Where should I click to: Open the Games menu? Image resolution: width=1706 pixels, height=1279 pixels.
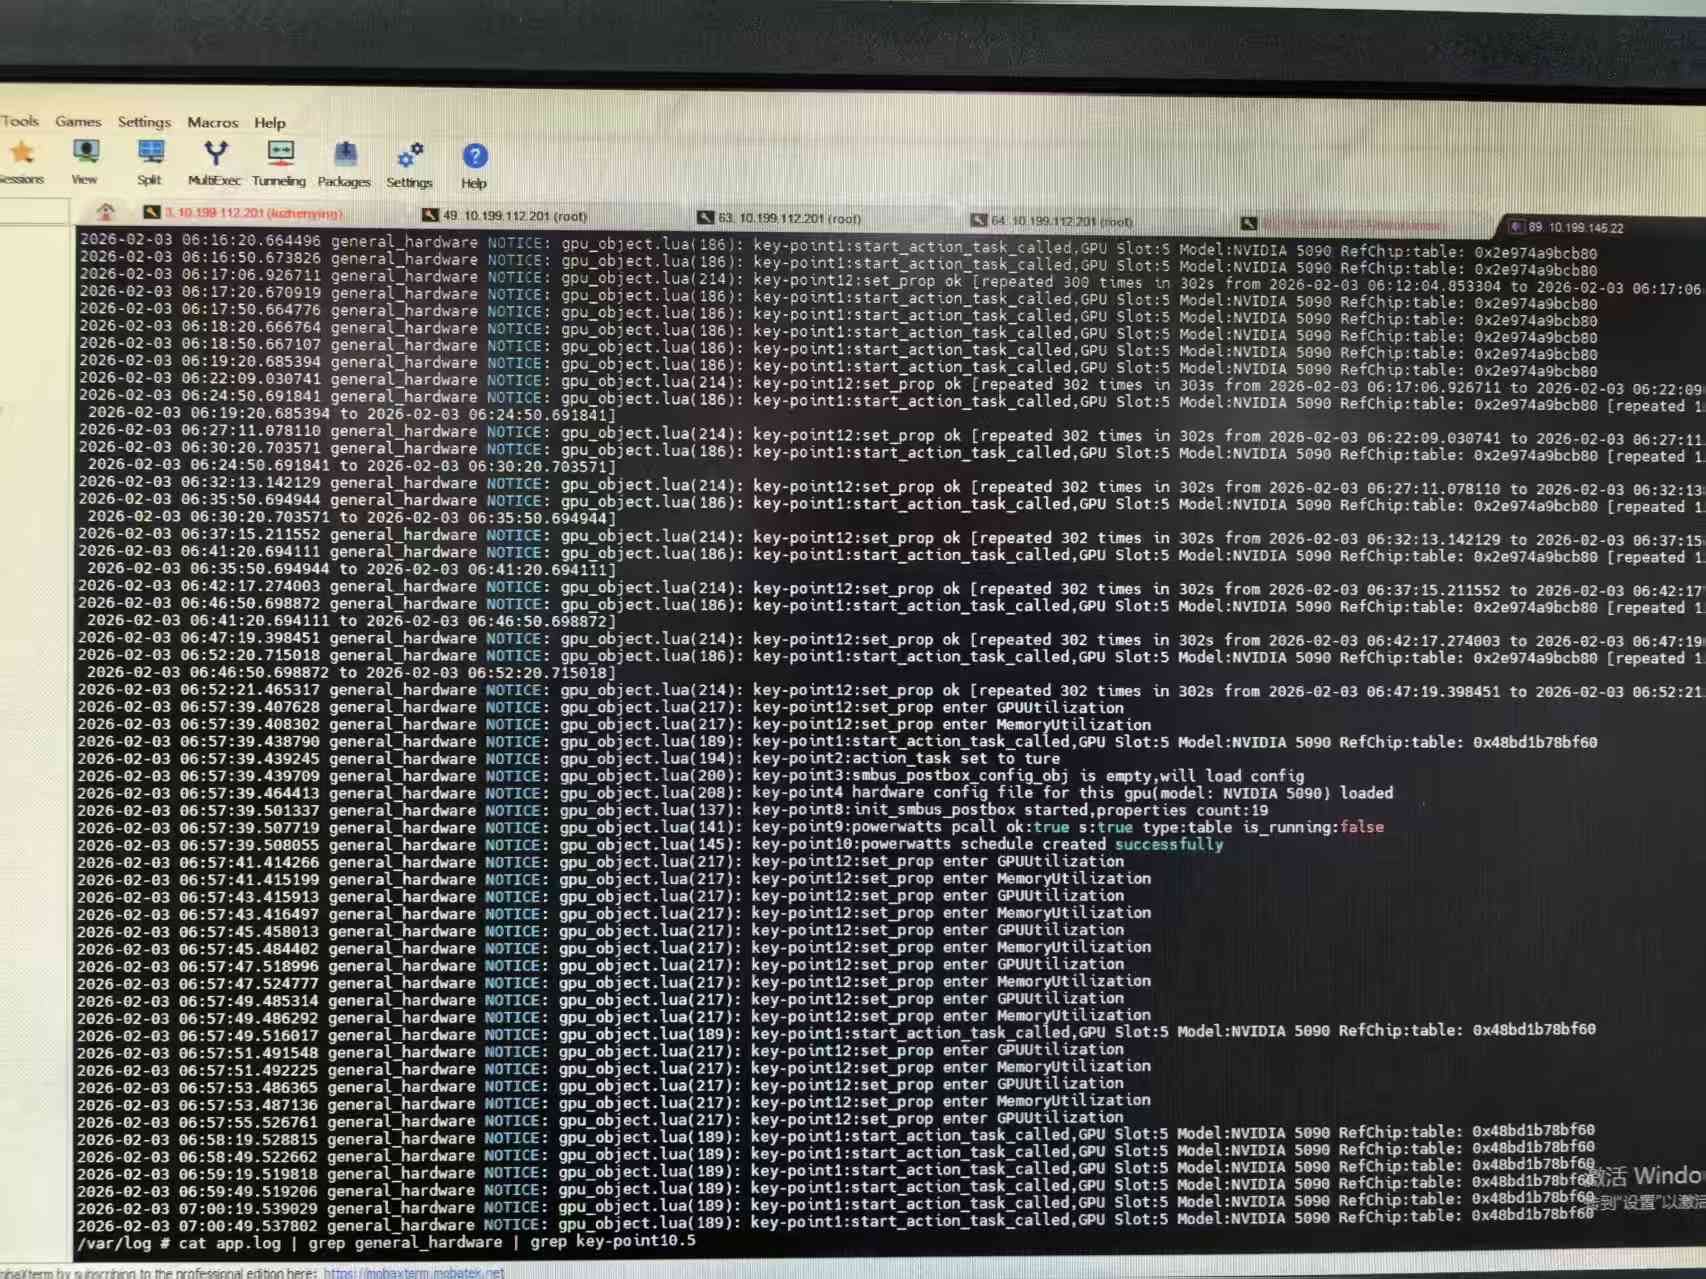tap(78, 121)
